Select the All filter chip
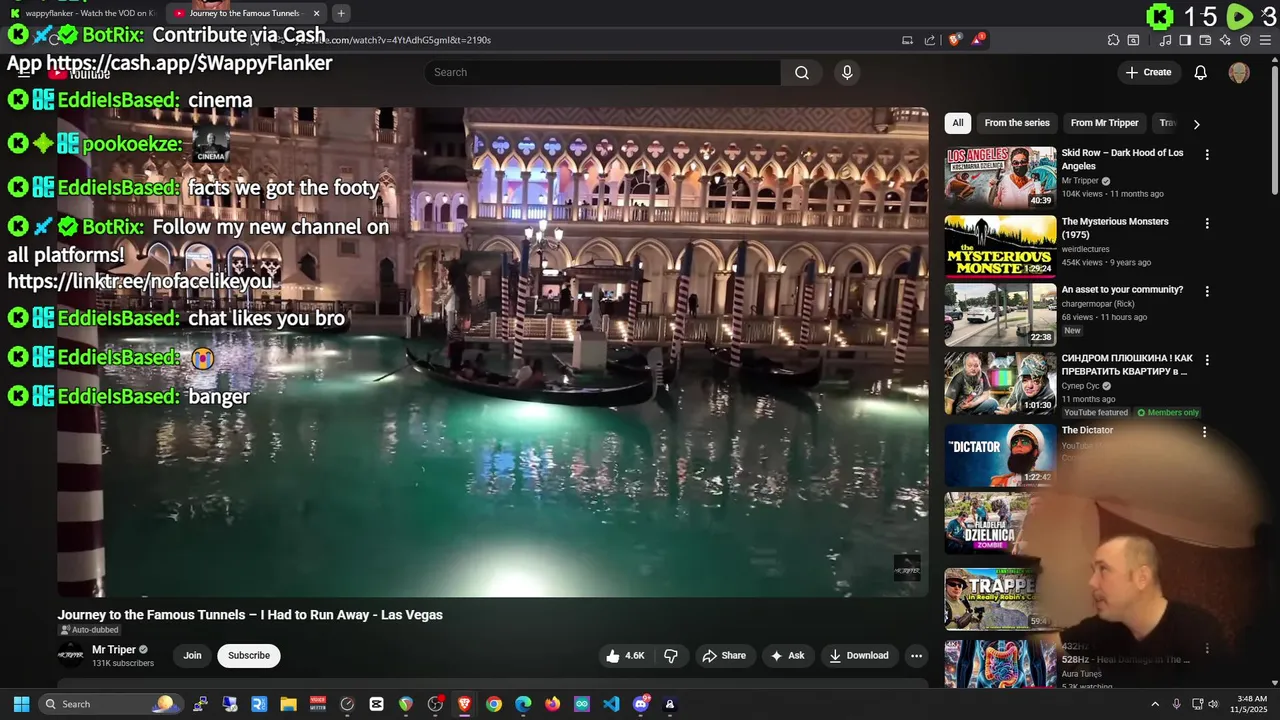The image size is (1280, 720). (x=958, y=123)
